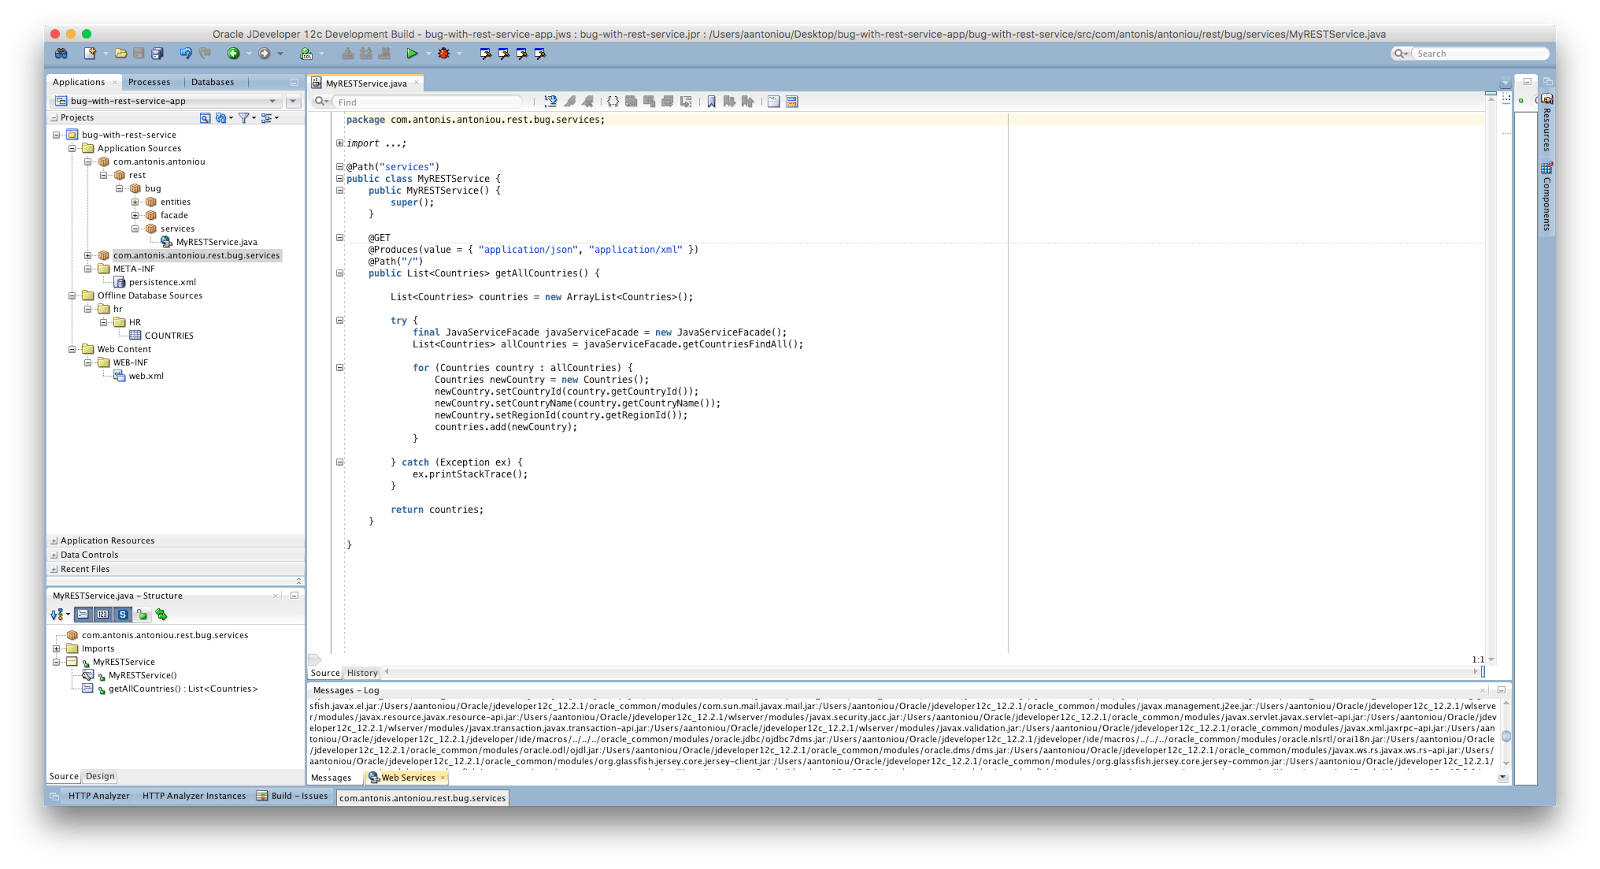Screen dimensions: 1600x869
Task: Click the HTTP Analyzer button in status bar
Action: [98, 796]
